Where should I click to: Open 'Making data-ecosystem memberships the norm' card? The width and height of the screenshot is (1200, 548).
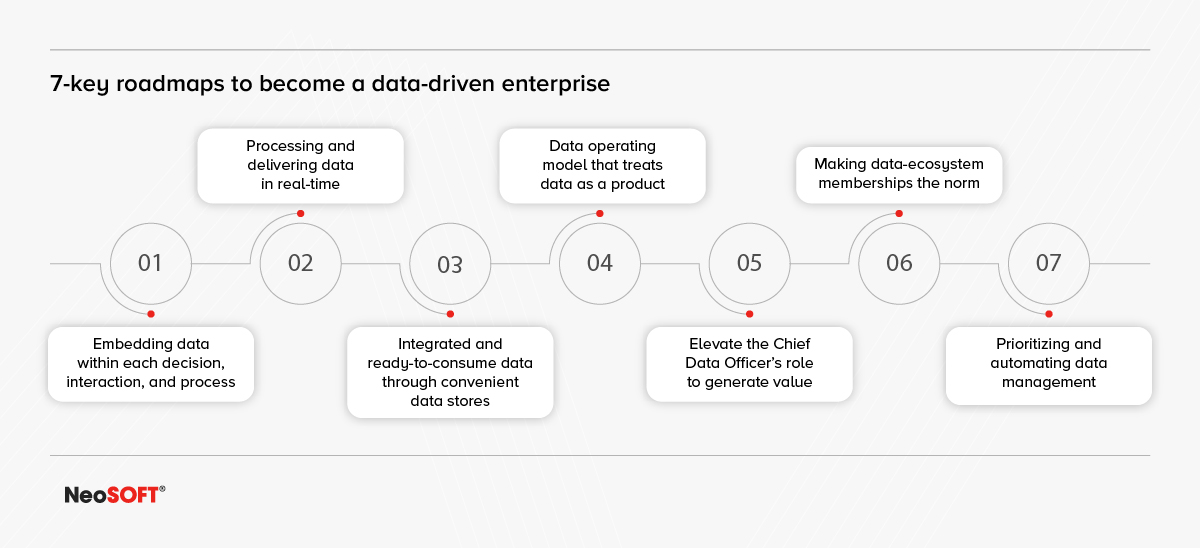click(899, 174)
